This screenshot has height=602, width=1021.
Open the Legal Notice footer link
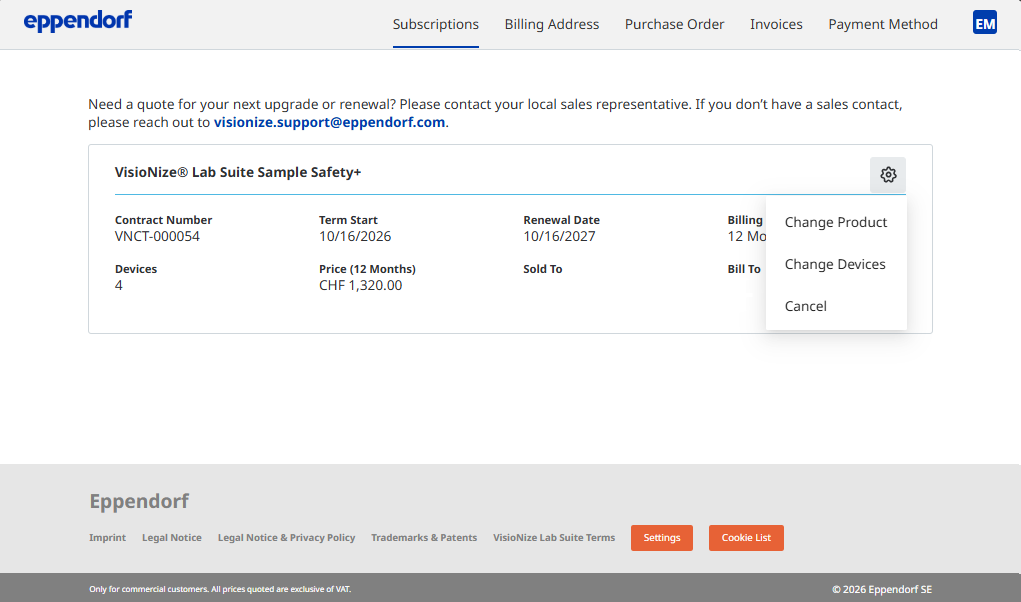point(172,538)
